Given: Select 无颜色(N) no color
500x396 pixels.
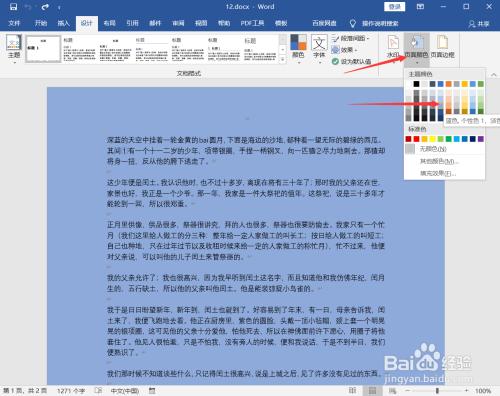Looking at the screenshot, I should (x=444, y=149).
